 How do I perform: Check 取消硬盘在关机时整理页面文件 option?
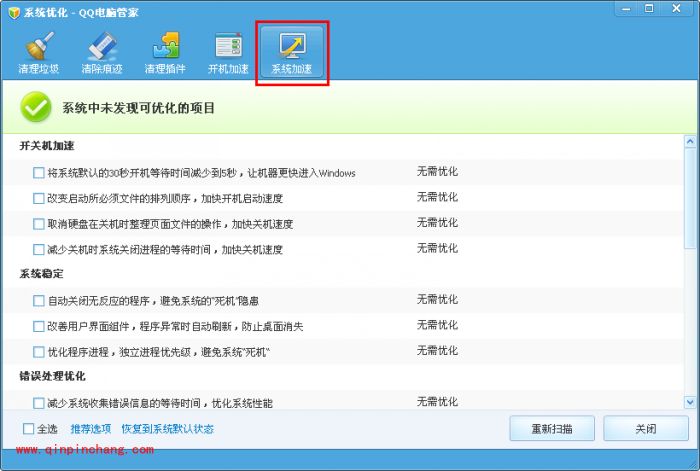coord(39,224)
